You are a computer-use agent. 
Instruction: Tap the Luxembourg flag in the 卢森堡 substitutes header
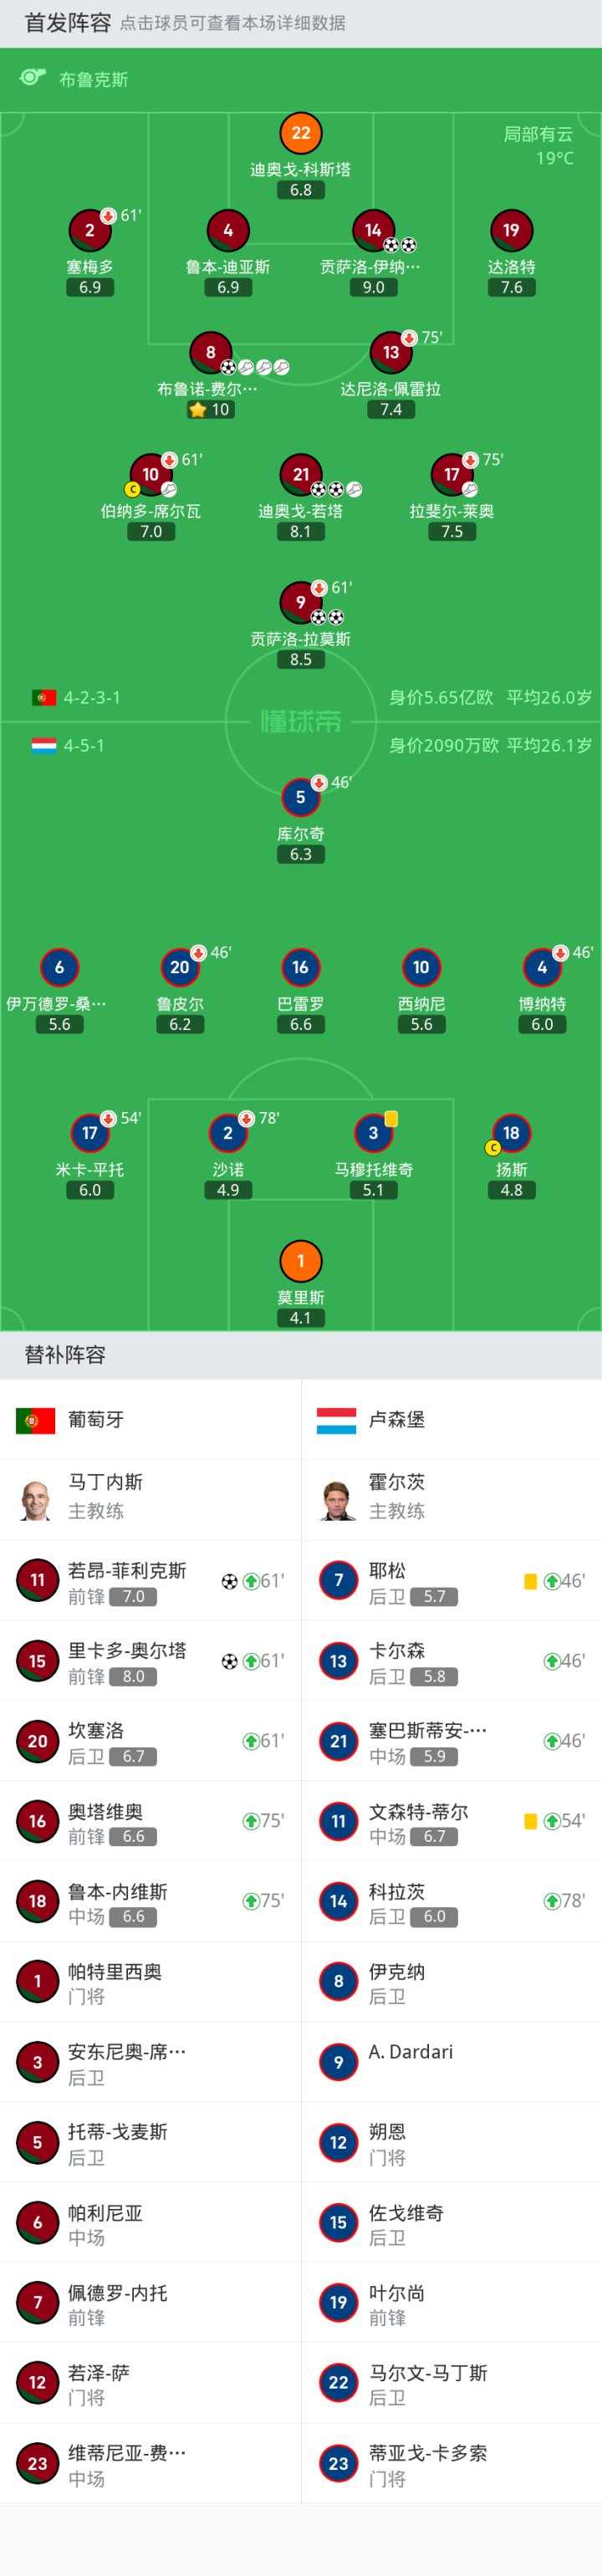(x=336, y=1419)
